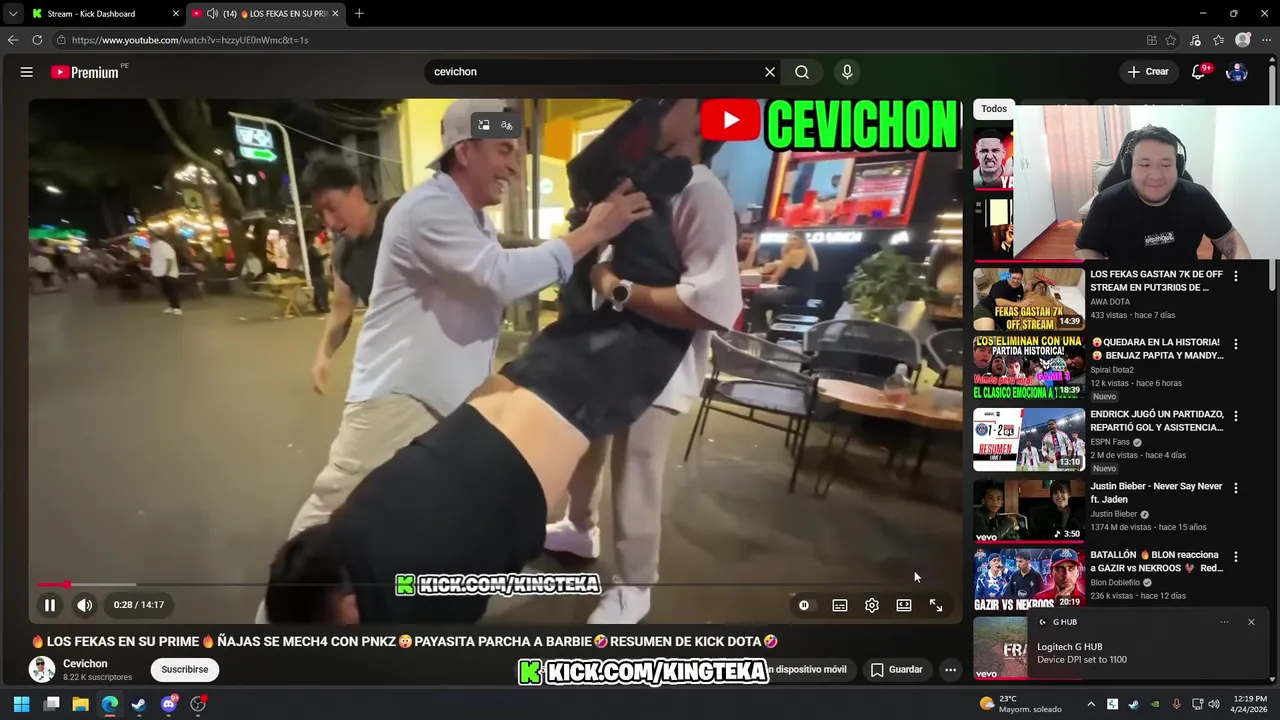The image size is (1280, 720).
Task: Open YouTube account avatar menu
Action: (1237, 72)
